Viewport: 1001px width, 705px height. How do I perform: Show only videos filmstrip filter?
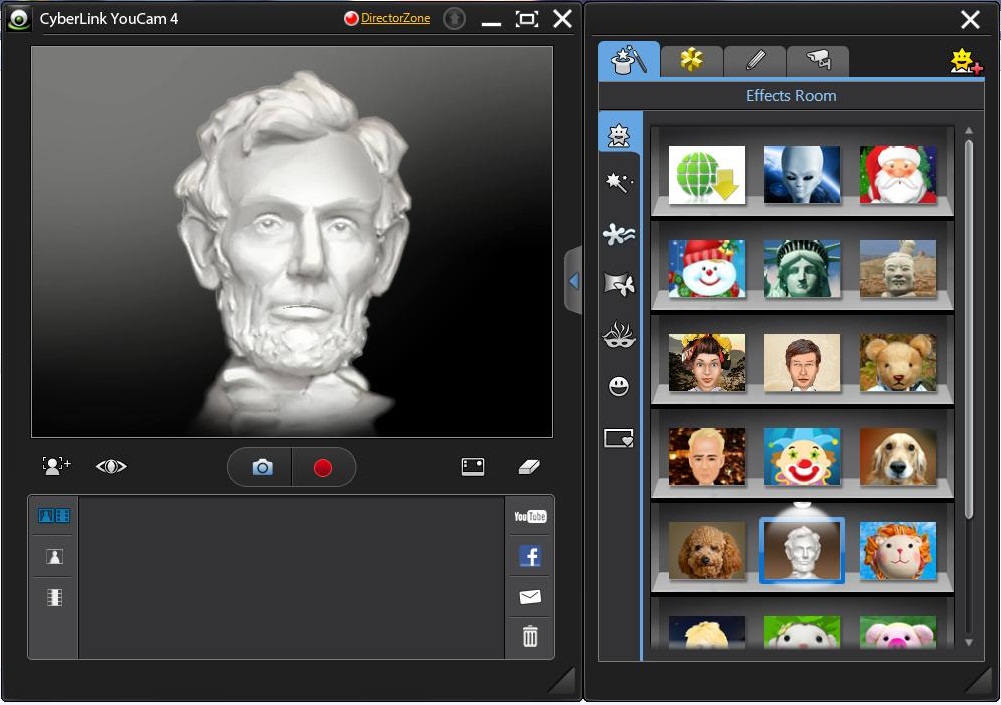coord(54,597)
